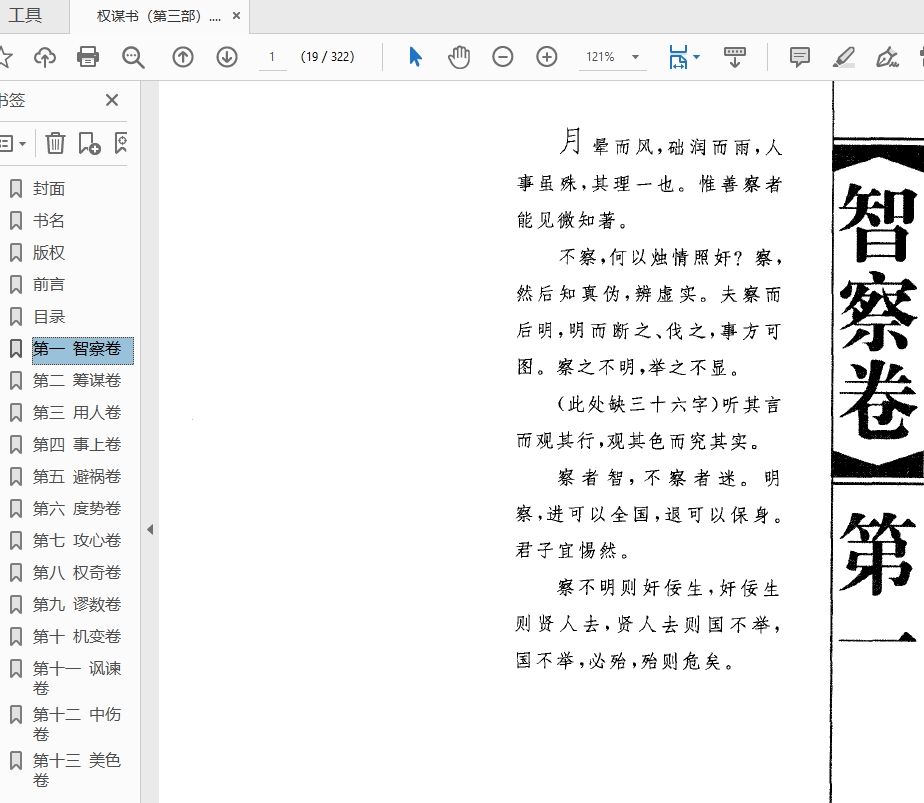The image size is (924, 803).
Task: Go to the previous page with up arrow
Action: point(183,57)
